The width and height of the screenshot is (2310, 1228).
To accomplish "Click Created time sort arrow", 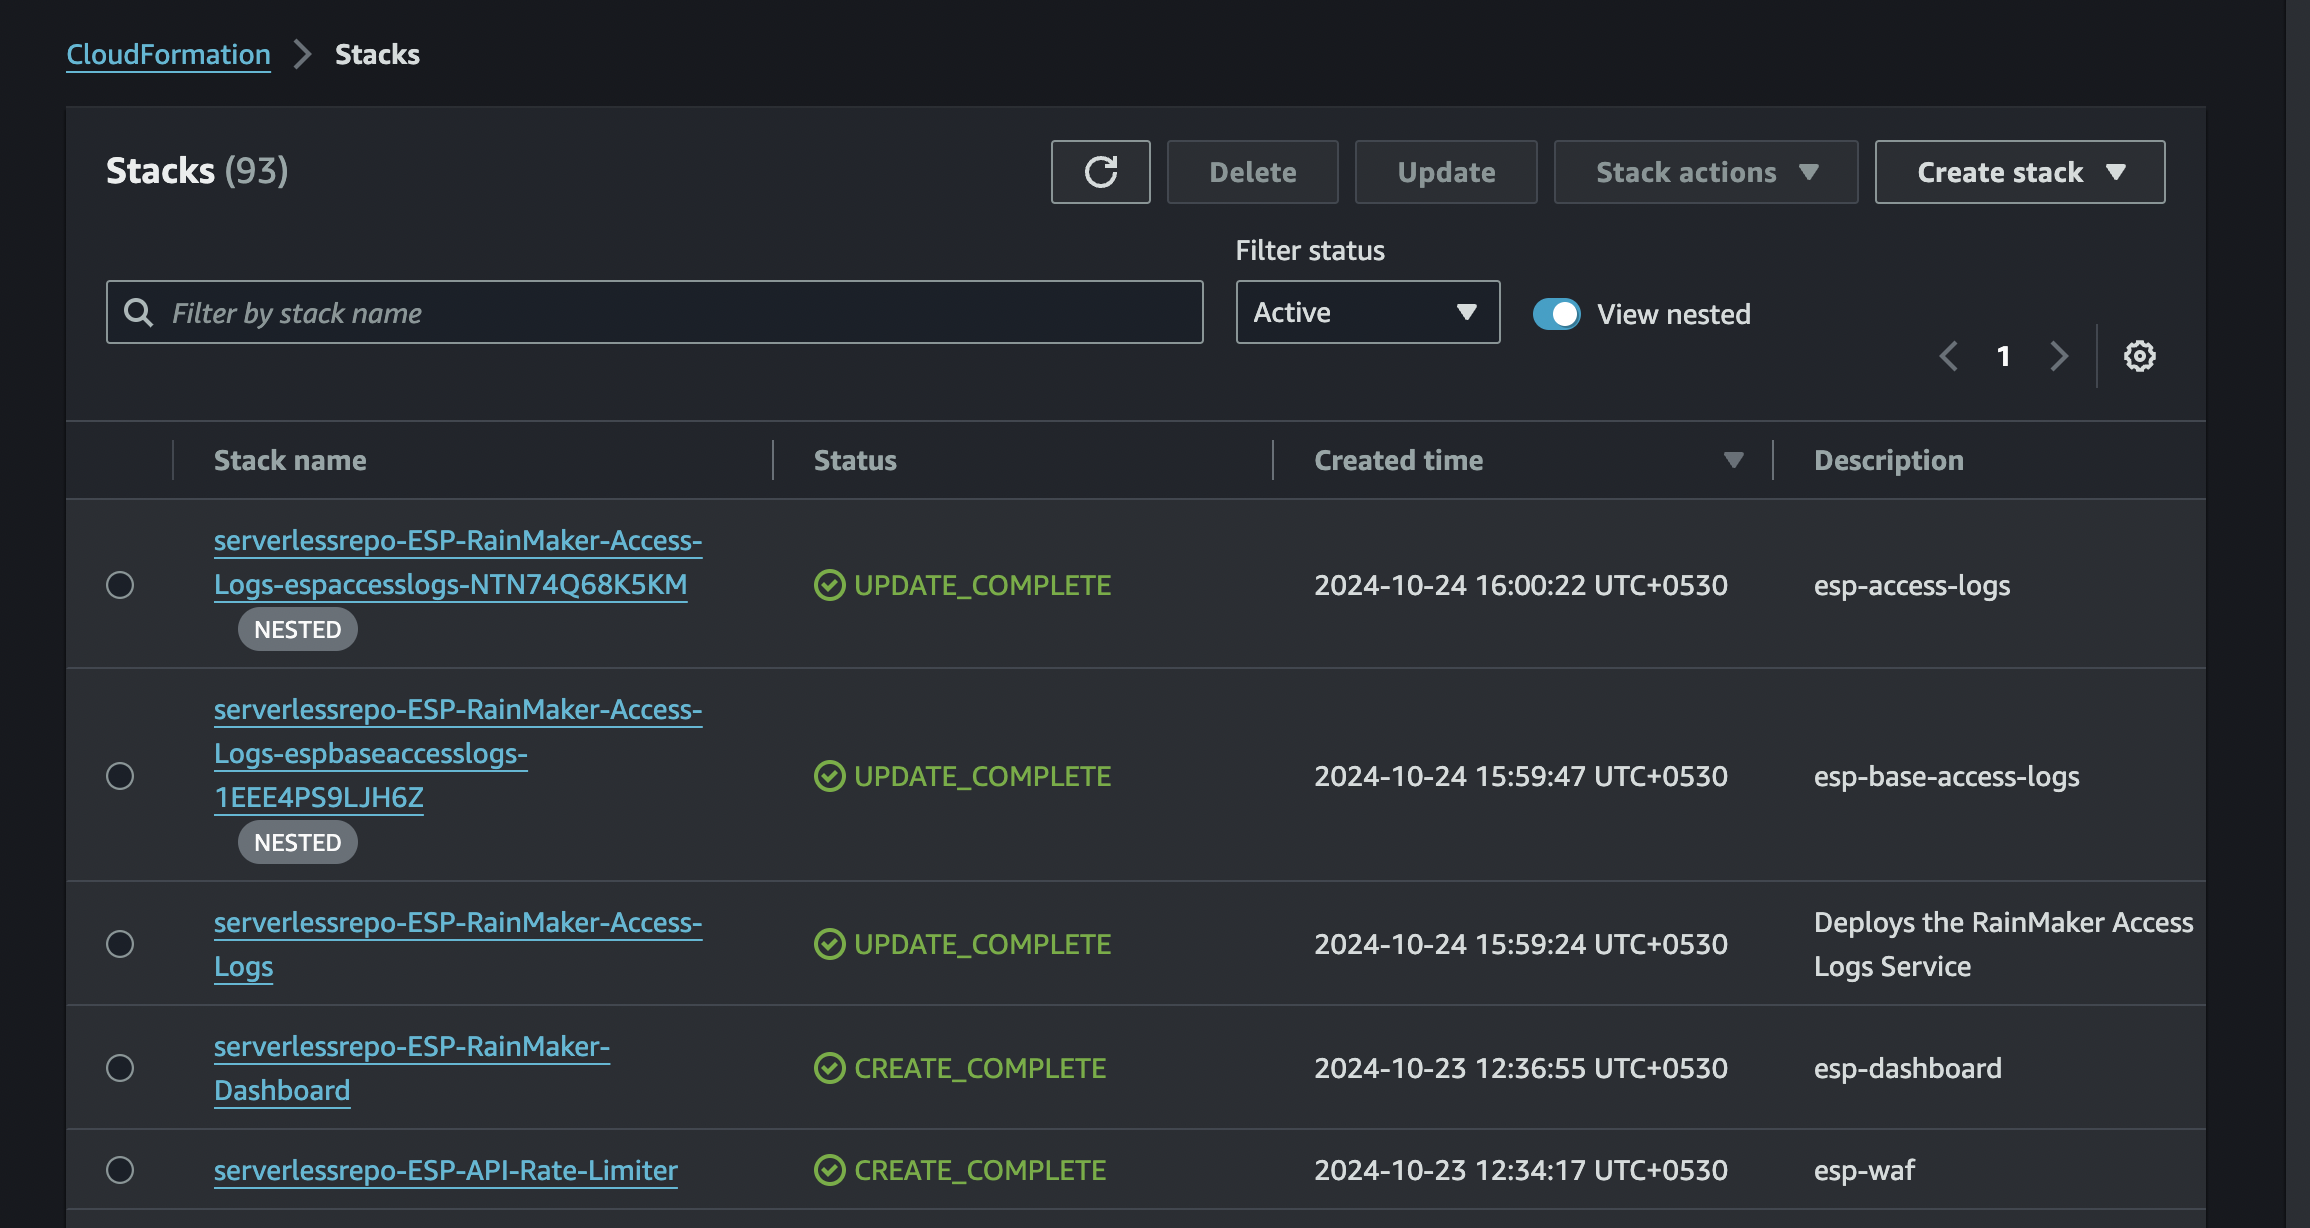I will tap(1733, 460).
